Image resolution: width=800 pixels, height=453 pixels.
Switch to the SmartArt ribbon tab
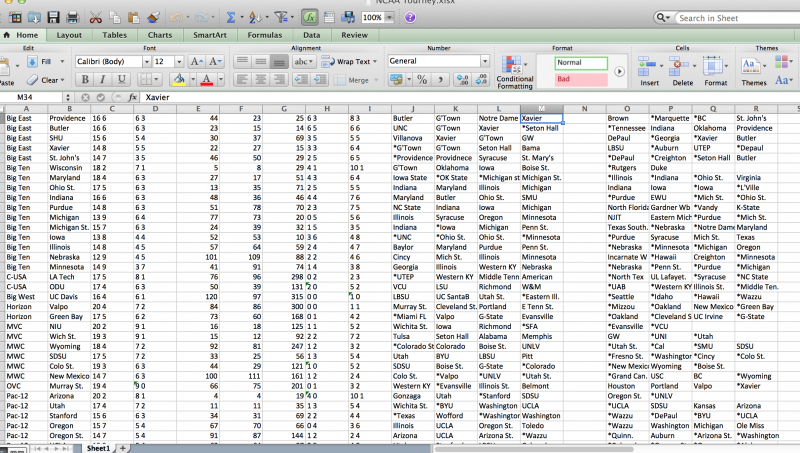coord(210,35)
